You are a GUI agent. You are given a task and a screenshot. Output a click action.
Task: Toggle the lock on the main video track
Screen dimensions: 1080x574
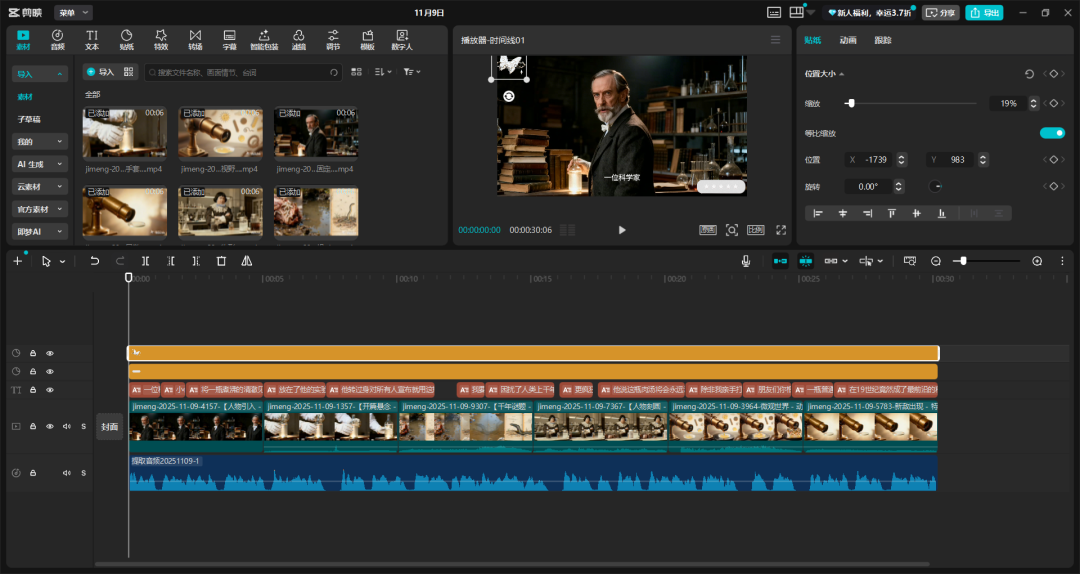tap(33, 426)
